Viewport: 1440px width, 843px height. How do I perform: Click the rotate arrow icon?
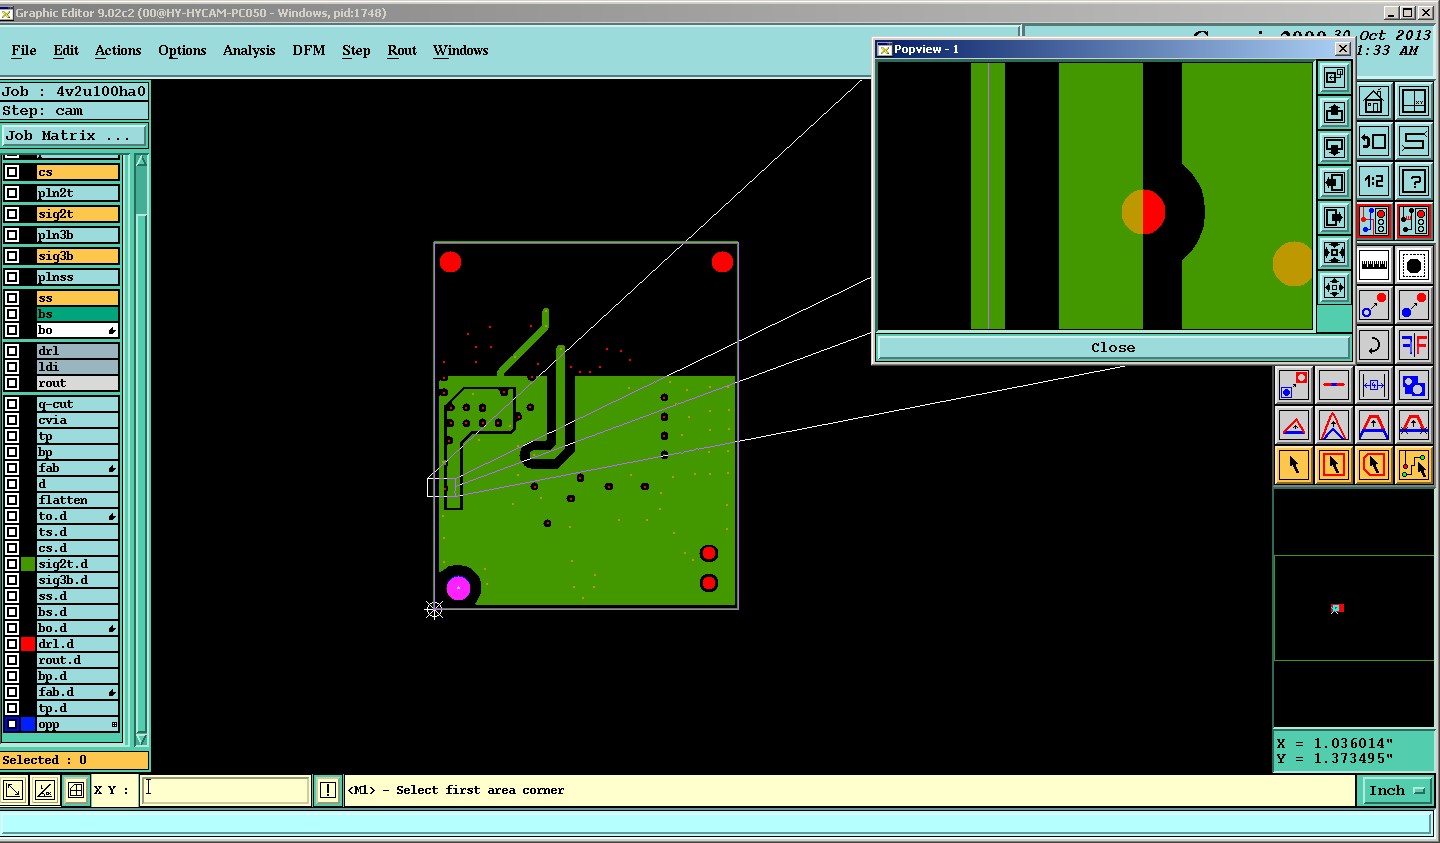pos(1374,345)
